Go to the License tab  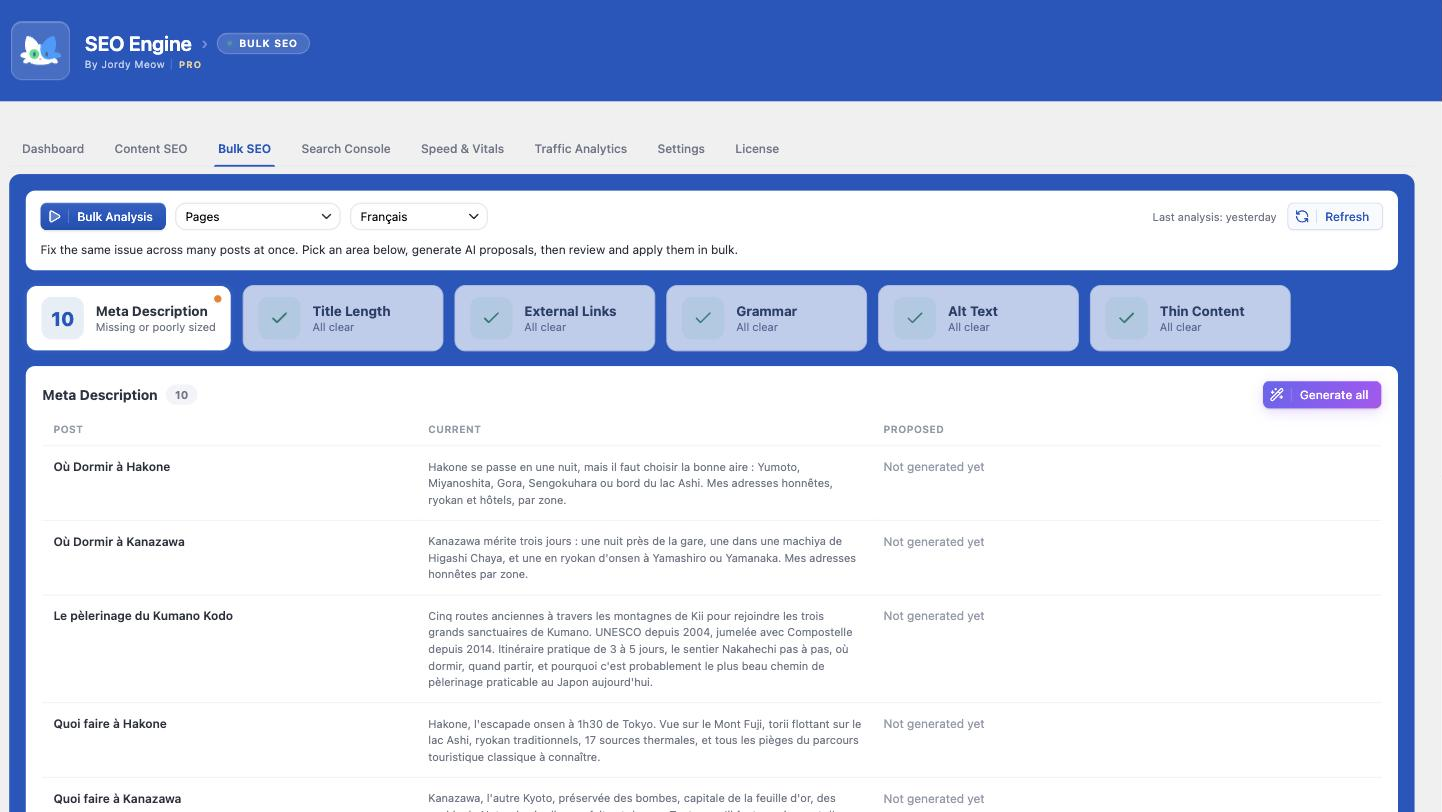coord(757,149)
